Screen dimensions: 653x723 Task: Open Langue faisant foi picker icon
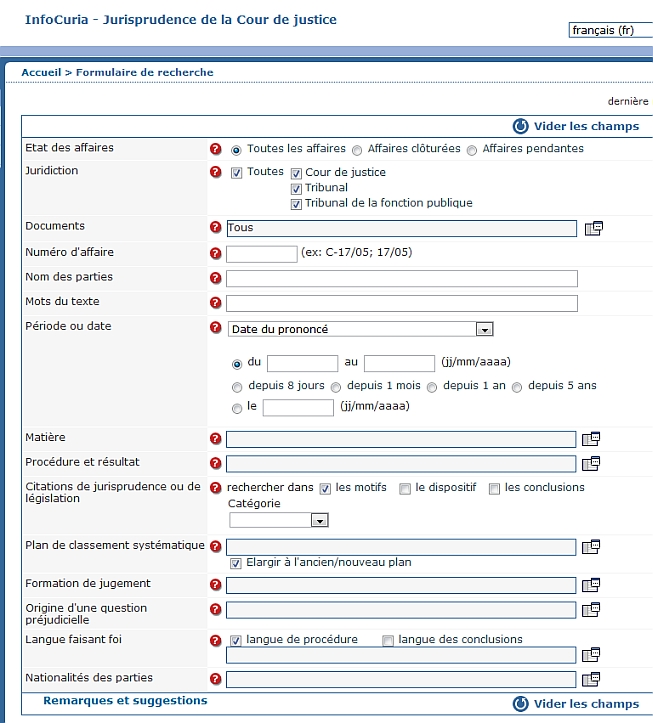coord(591,655)
